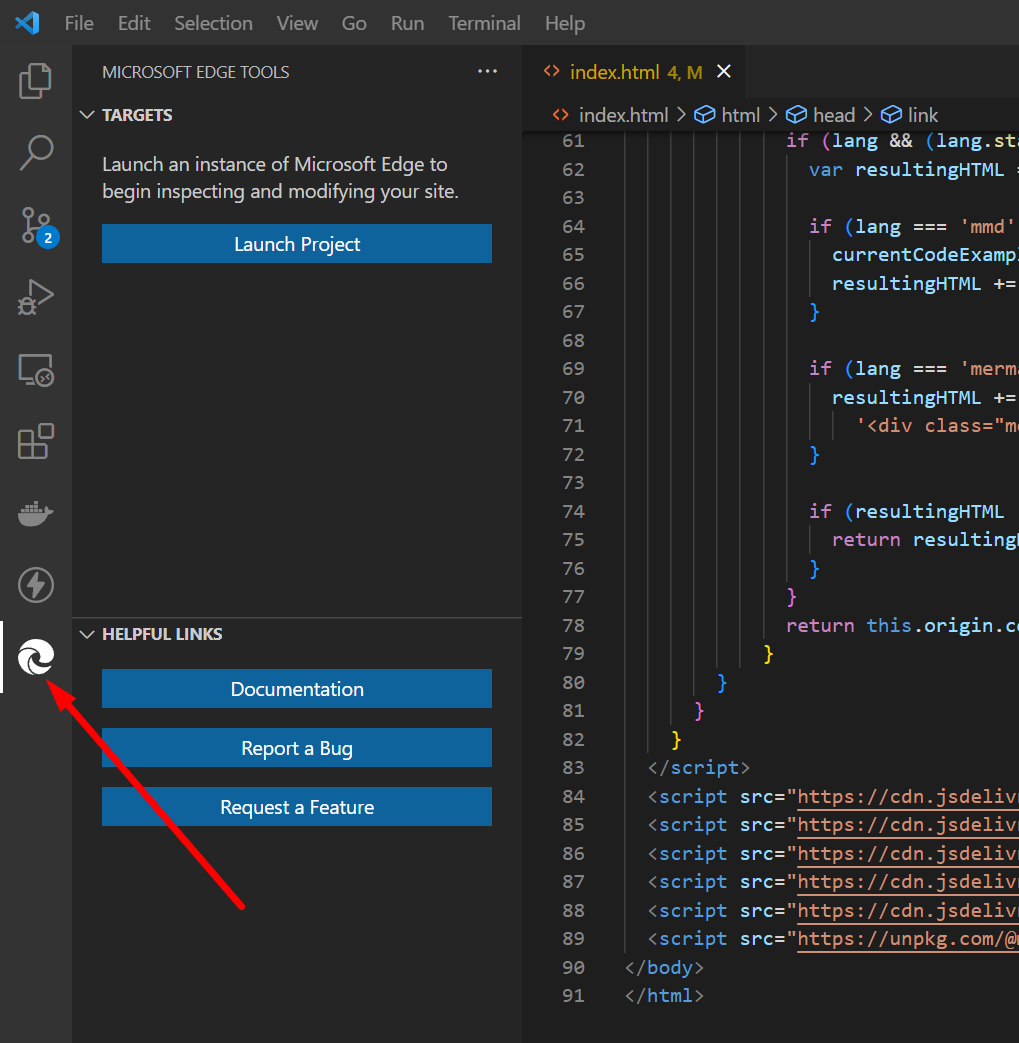The width and height of the screenshot is (1019, 1043).
Task: Open the Remote Explorer icon
Action: 36,370
